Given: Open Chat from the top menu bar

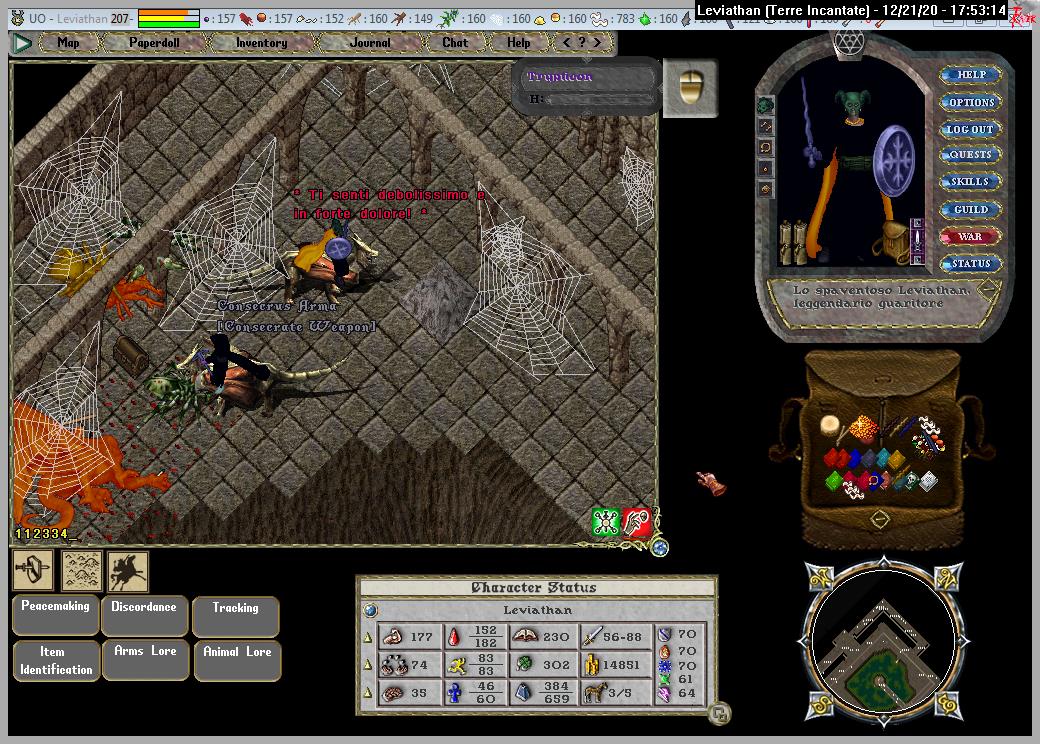Looking at the screenshot, I should [455, 42].
